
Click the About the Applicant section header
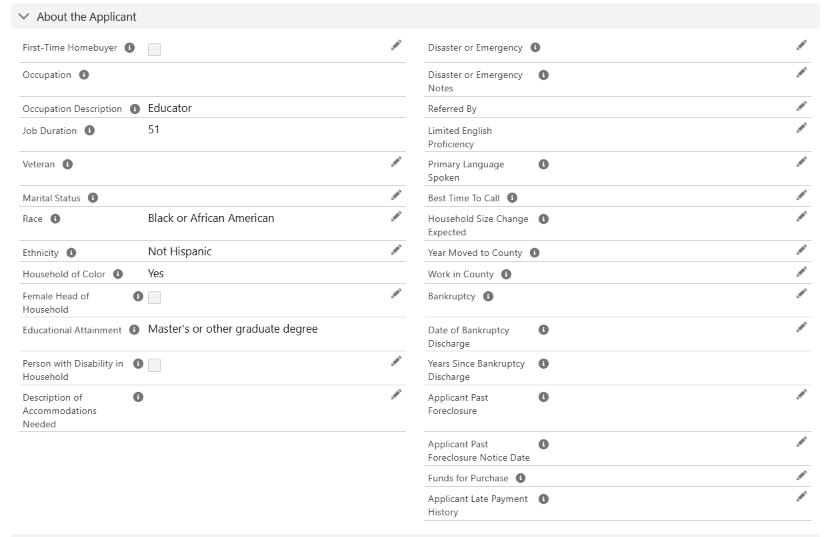coord(86,17)
